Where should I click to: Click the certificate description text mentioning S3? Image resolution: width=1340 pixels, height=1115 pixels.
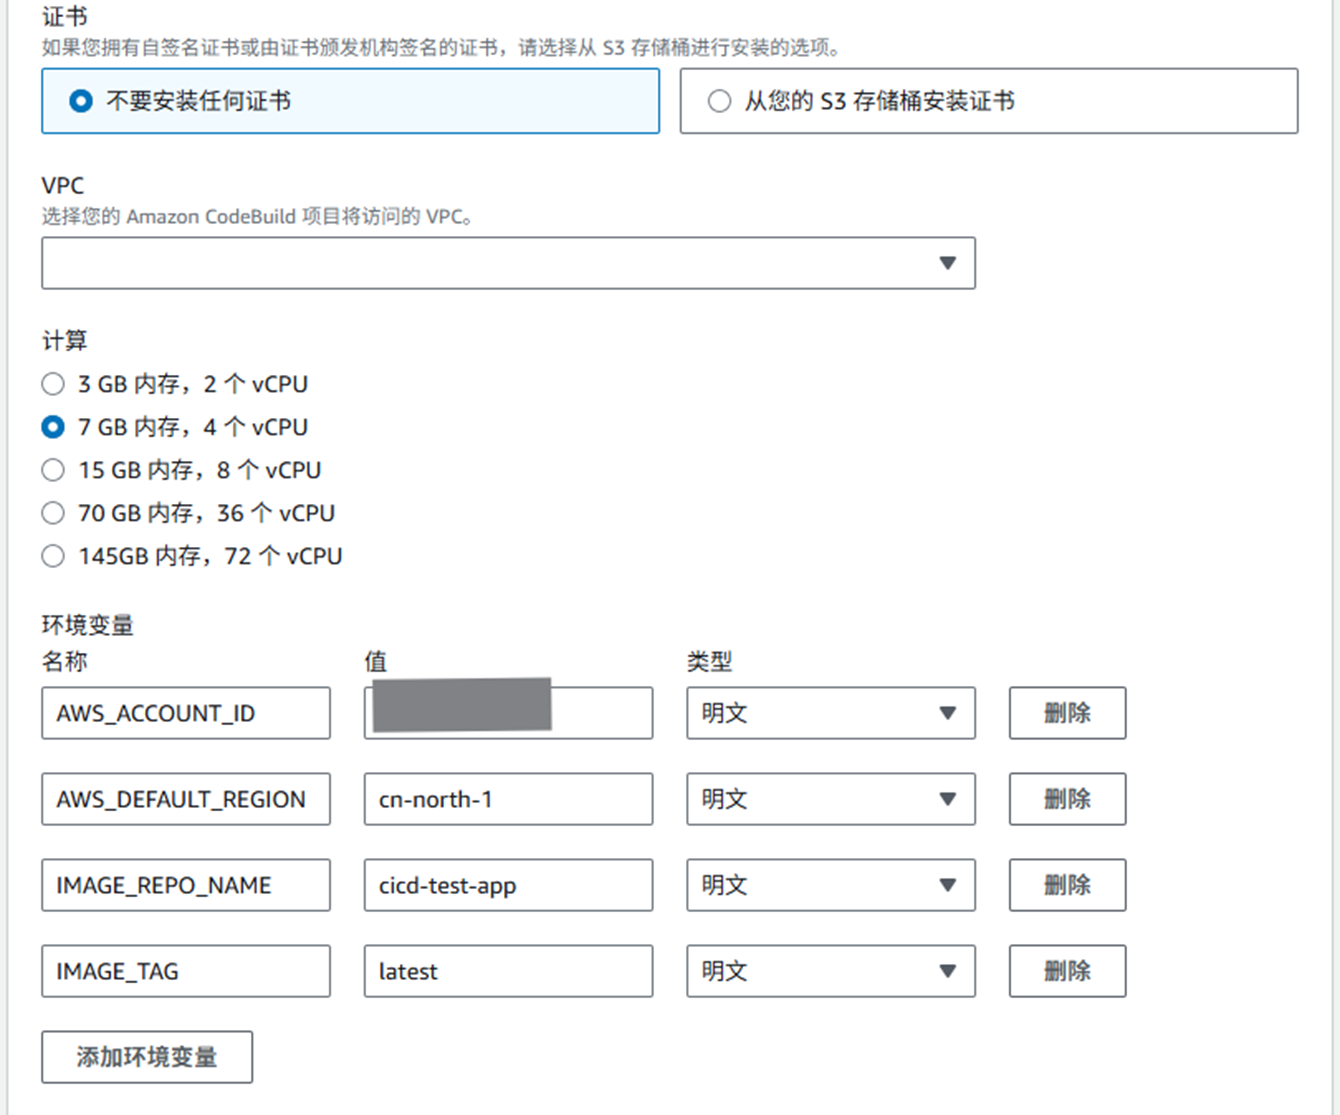coord(444,47)
